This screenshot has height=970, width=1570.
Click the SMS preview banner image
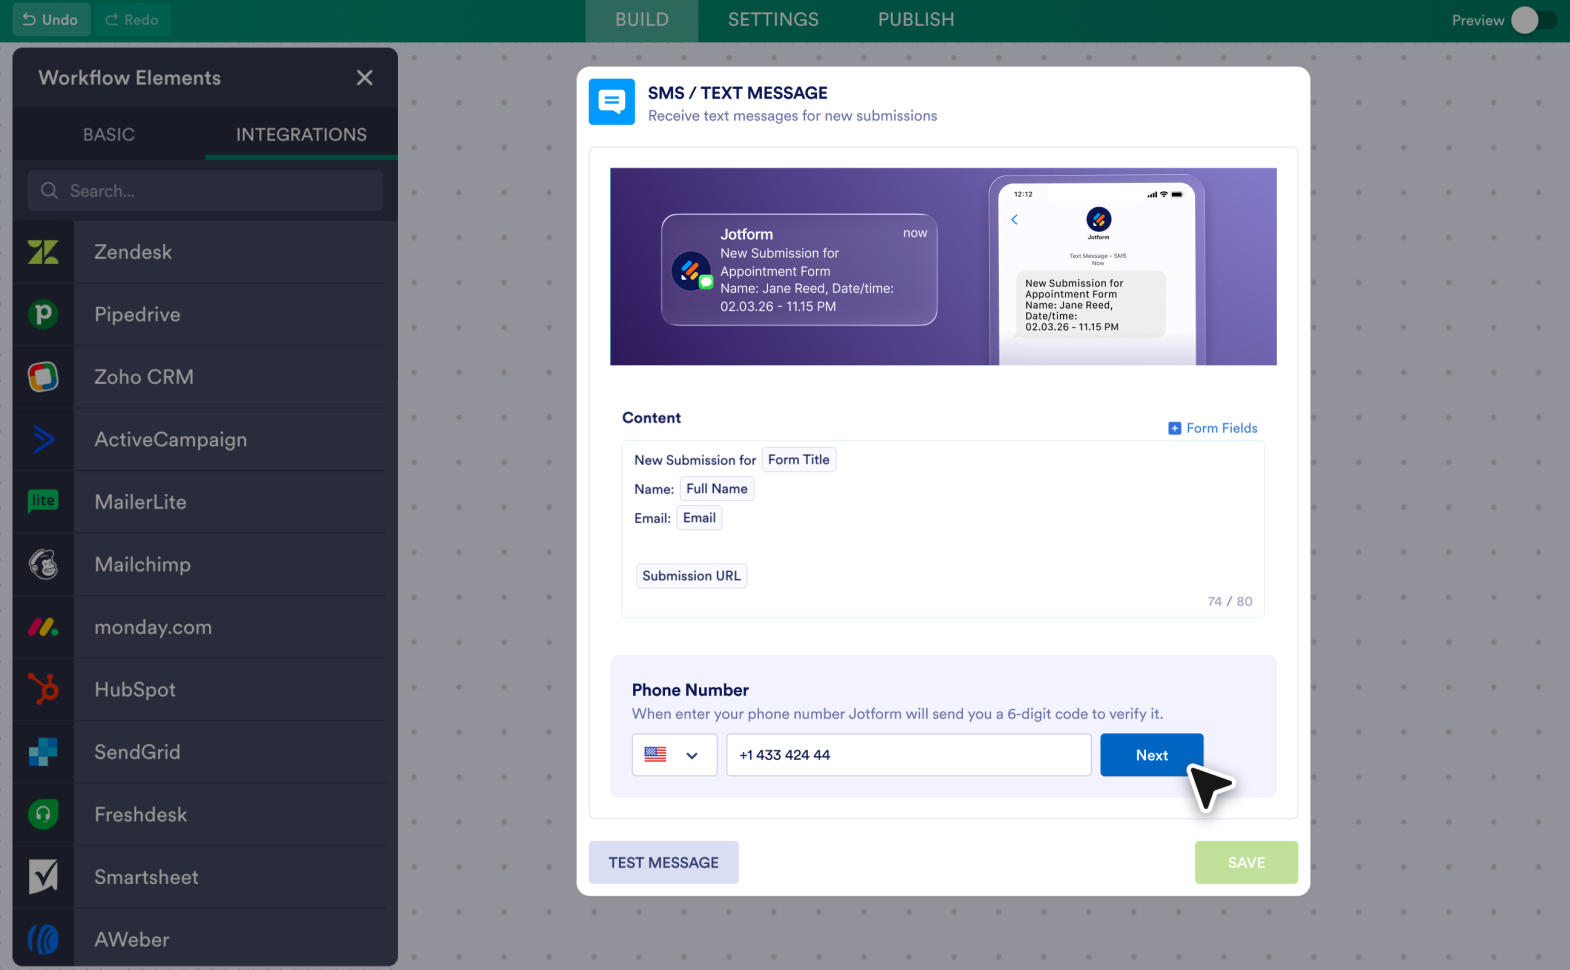943,266
